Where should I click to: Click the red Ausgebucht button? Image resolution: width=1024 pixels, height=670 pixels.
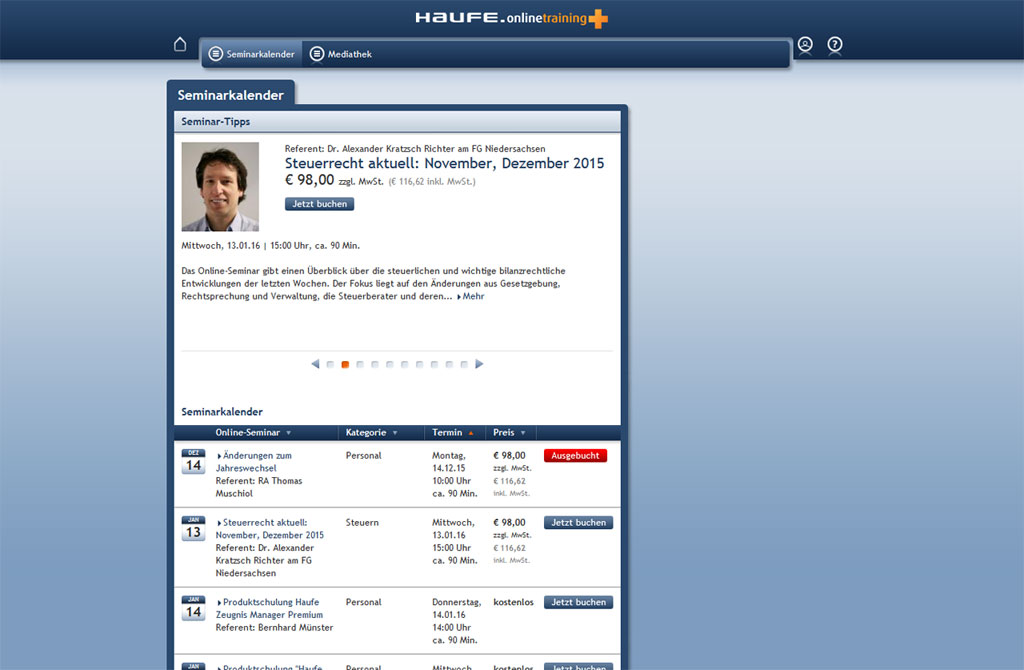click(575, 456)
